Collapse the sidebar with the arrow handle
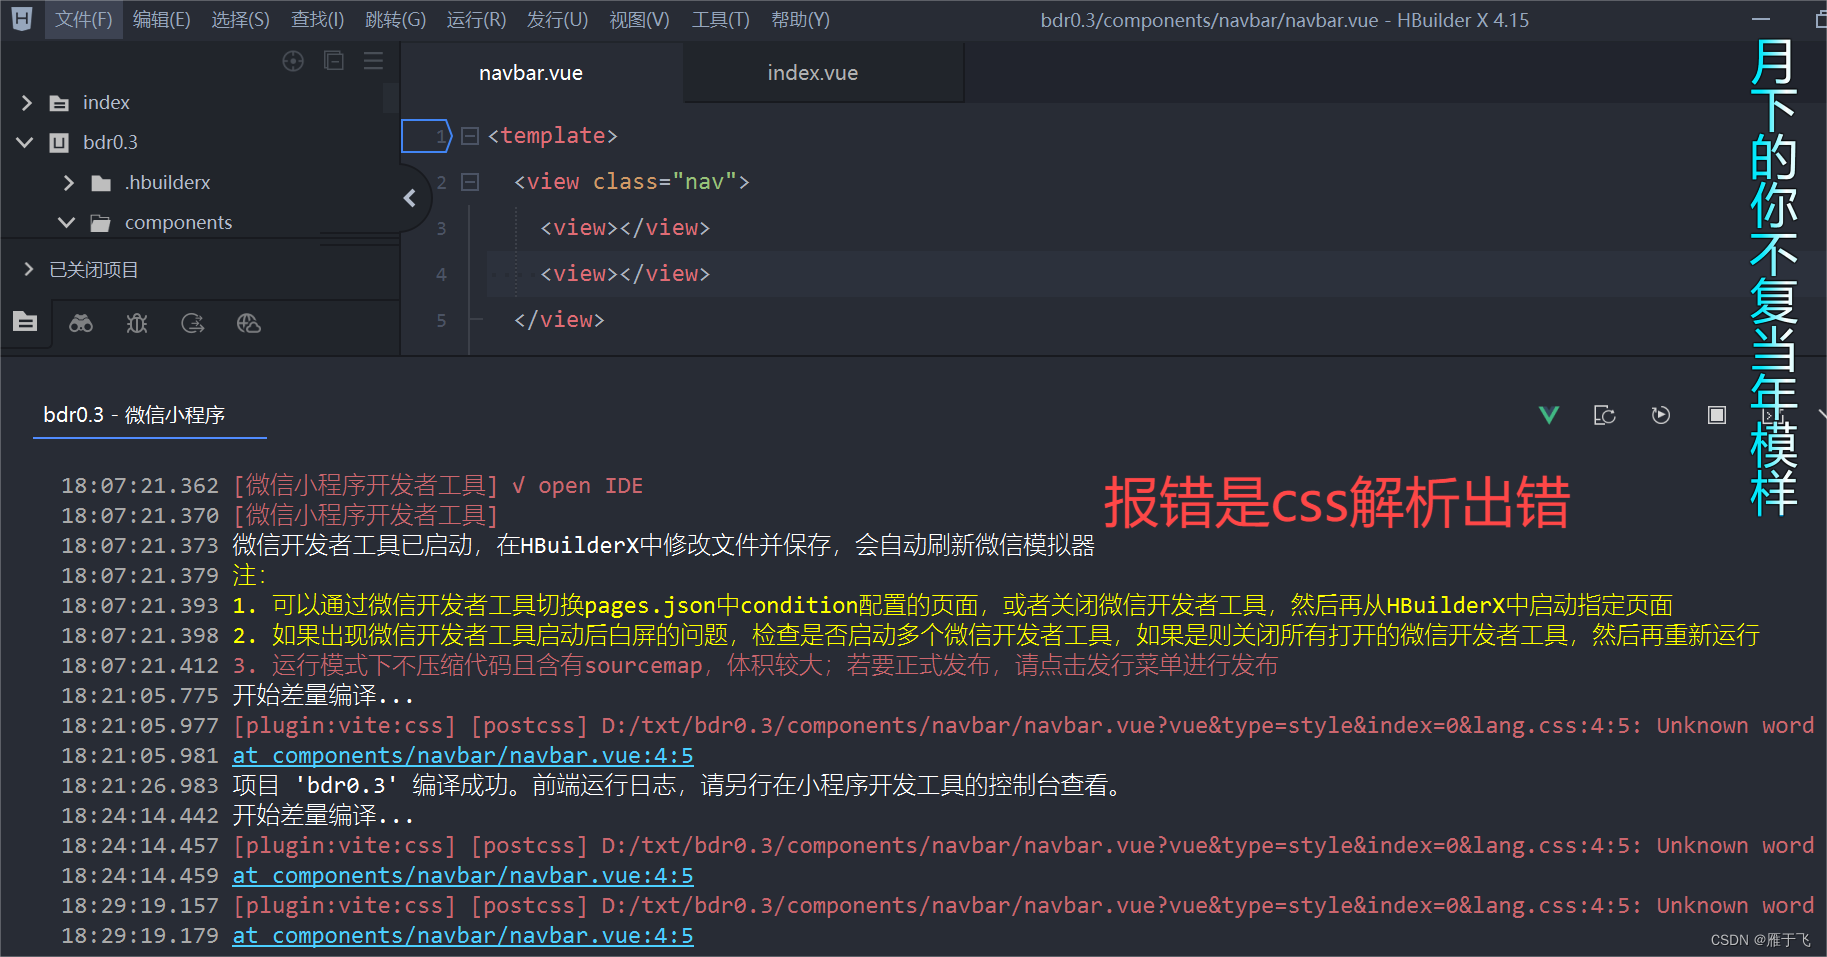 coord(410,198)
